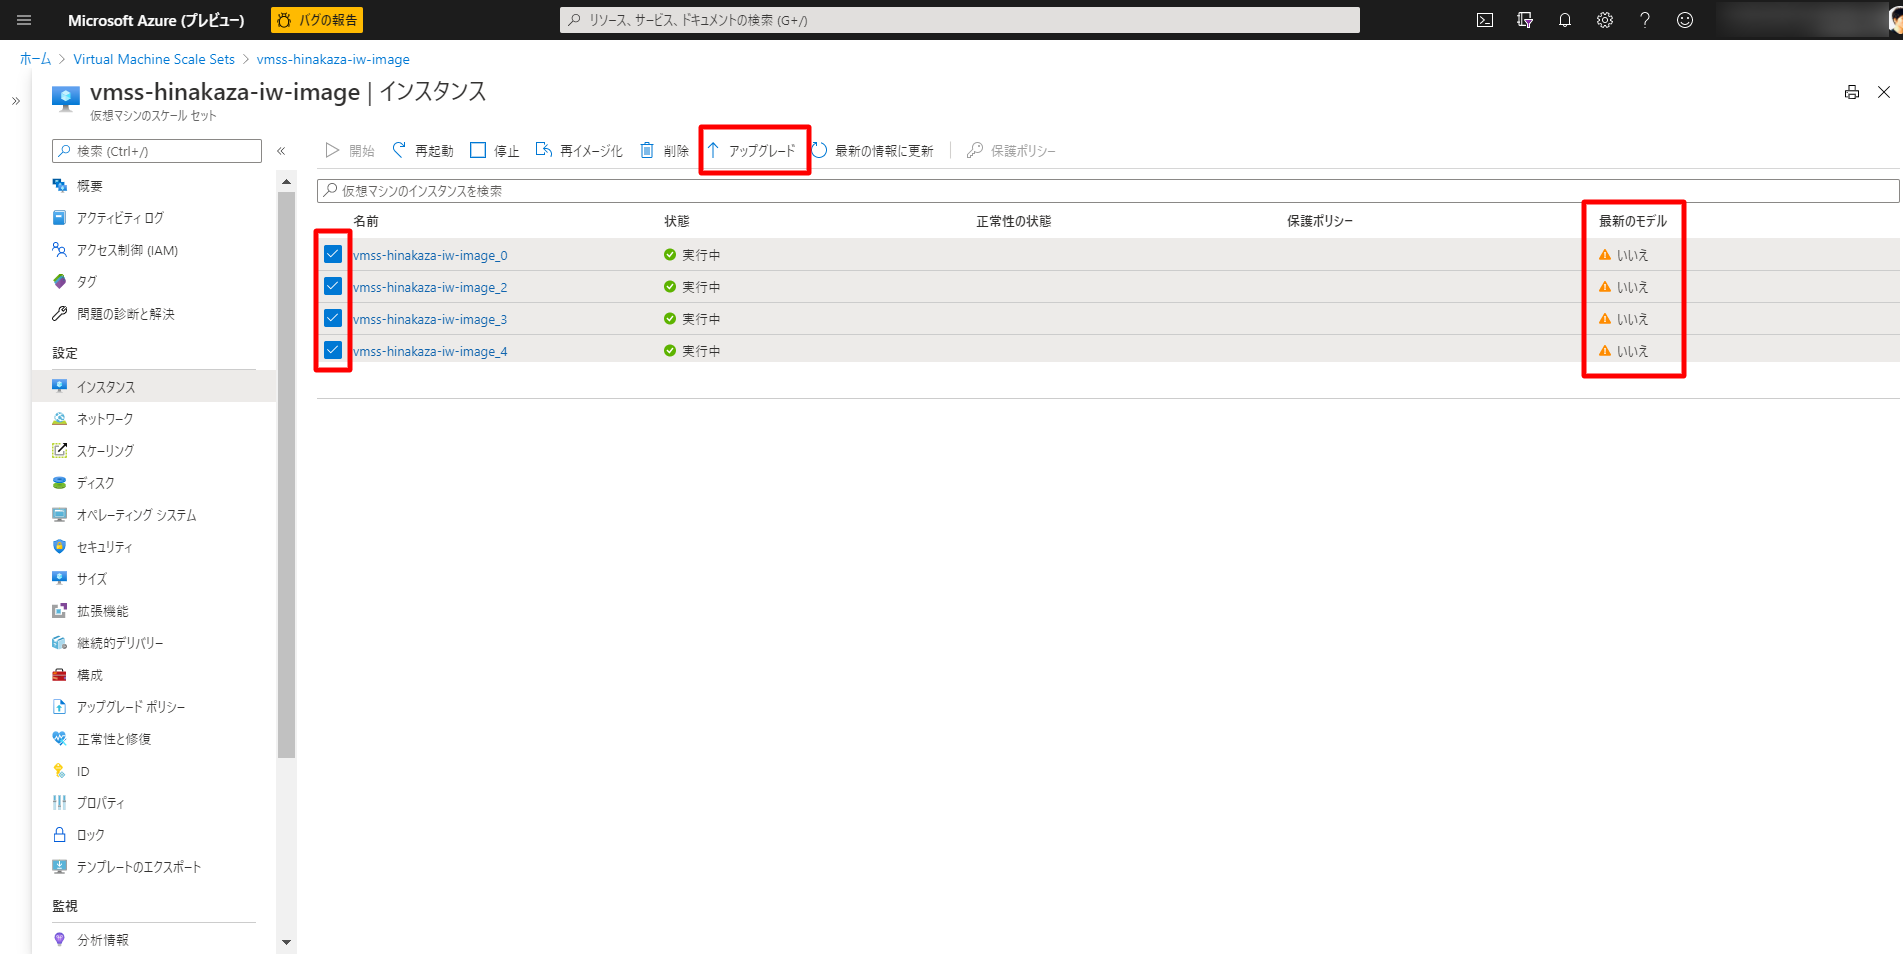The image size is (1903, 954).
Task: Send feedback using the smiley icon
Action: pos(1685,19)
